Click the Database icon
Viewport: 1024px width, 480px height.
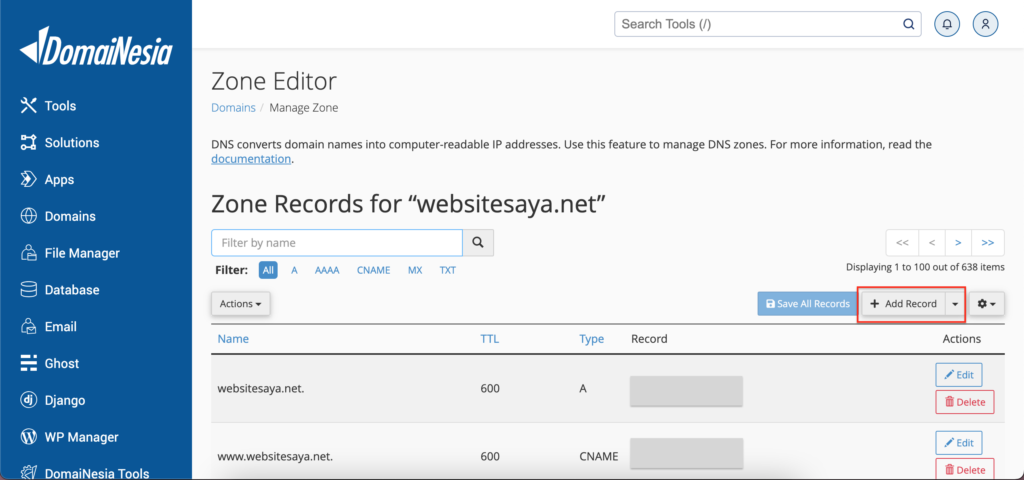click(28, 290)
